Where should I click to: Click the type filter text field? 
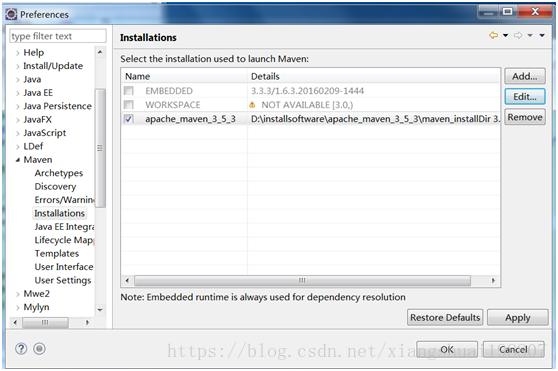coord(58,36)
